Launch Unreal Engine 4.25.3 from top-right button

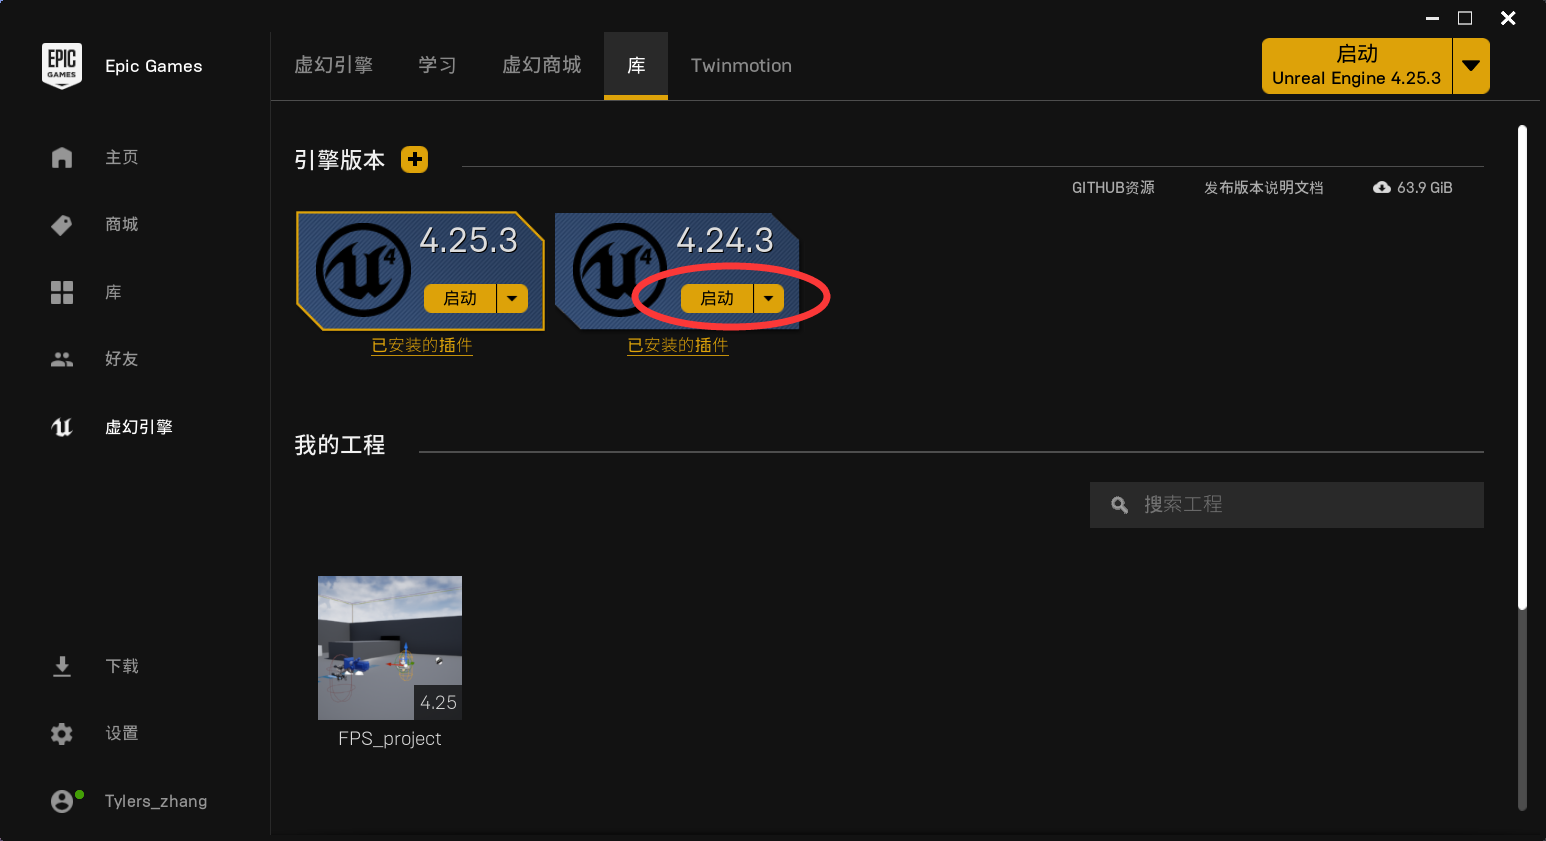point(1357,66)
